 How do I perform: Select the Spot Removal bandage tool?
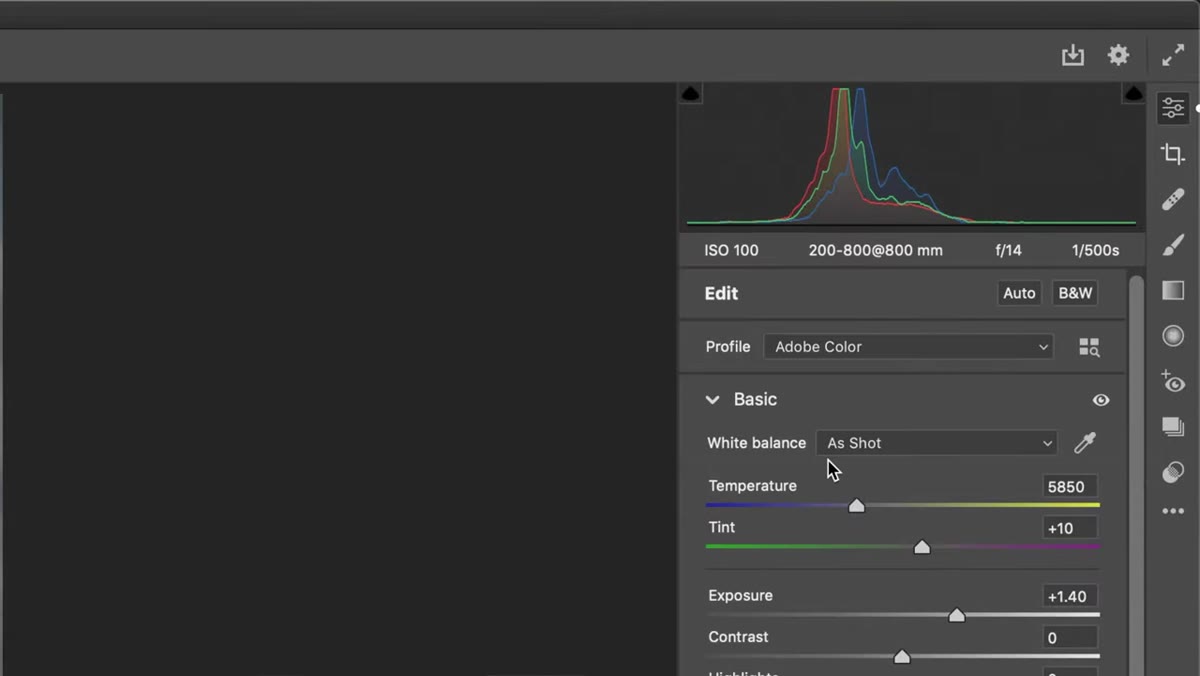[x=1173, y=200]
